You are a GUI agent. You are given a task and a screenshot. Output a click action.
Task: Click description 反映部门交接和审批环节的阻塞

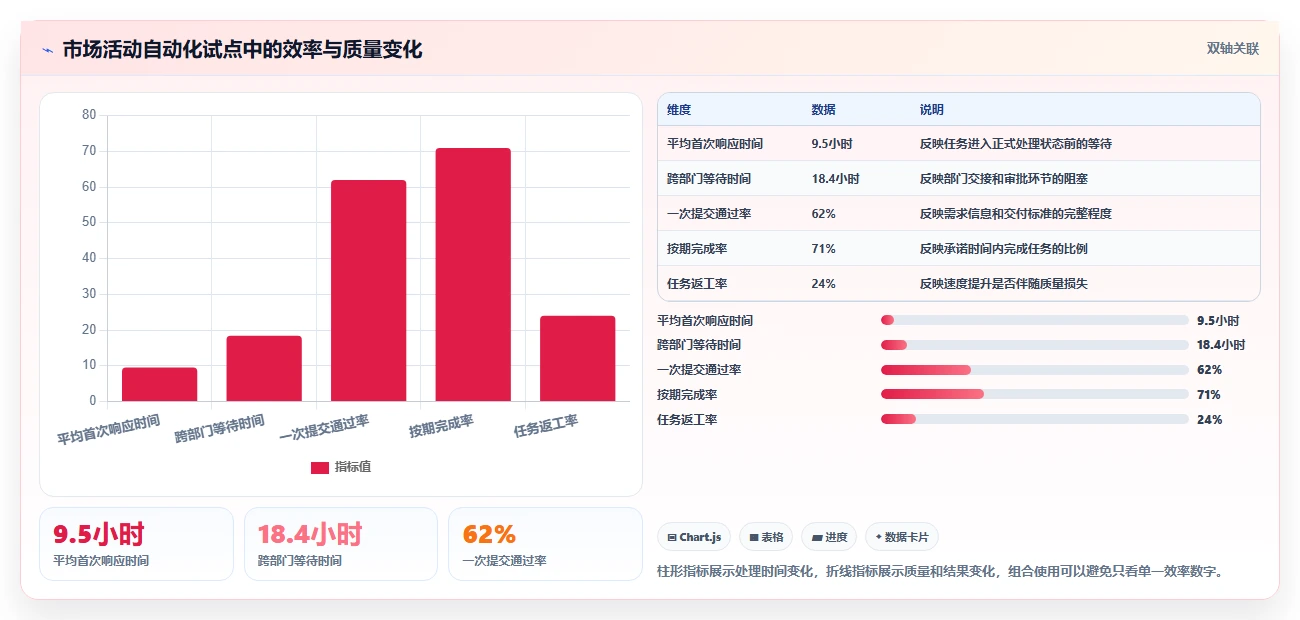tap(1004, 179)
